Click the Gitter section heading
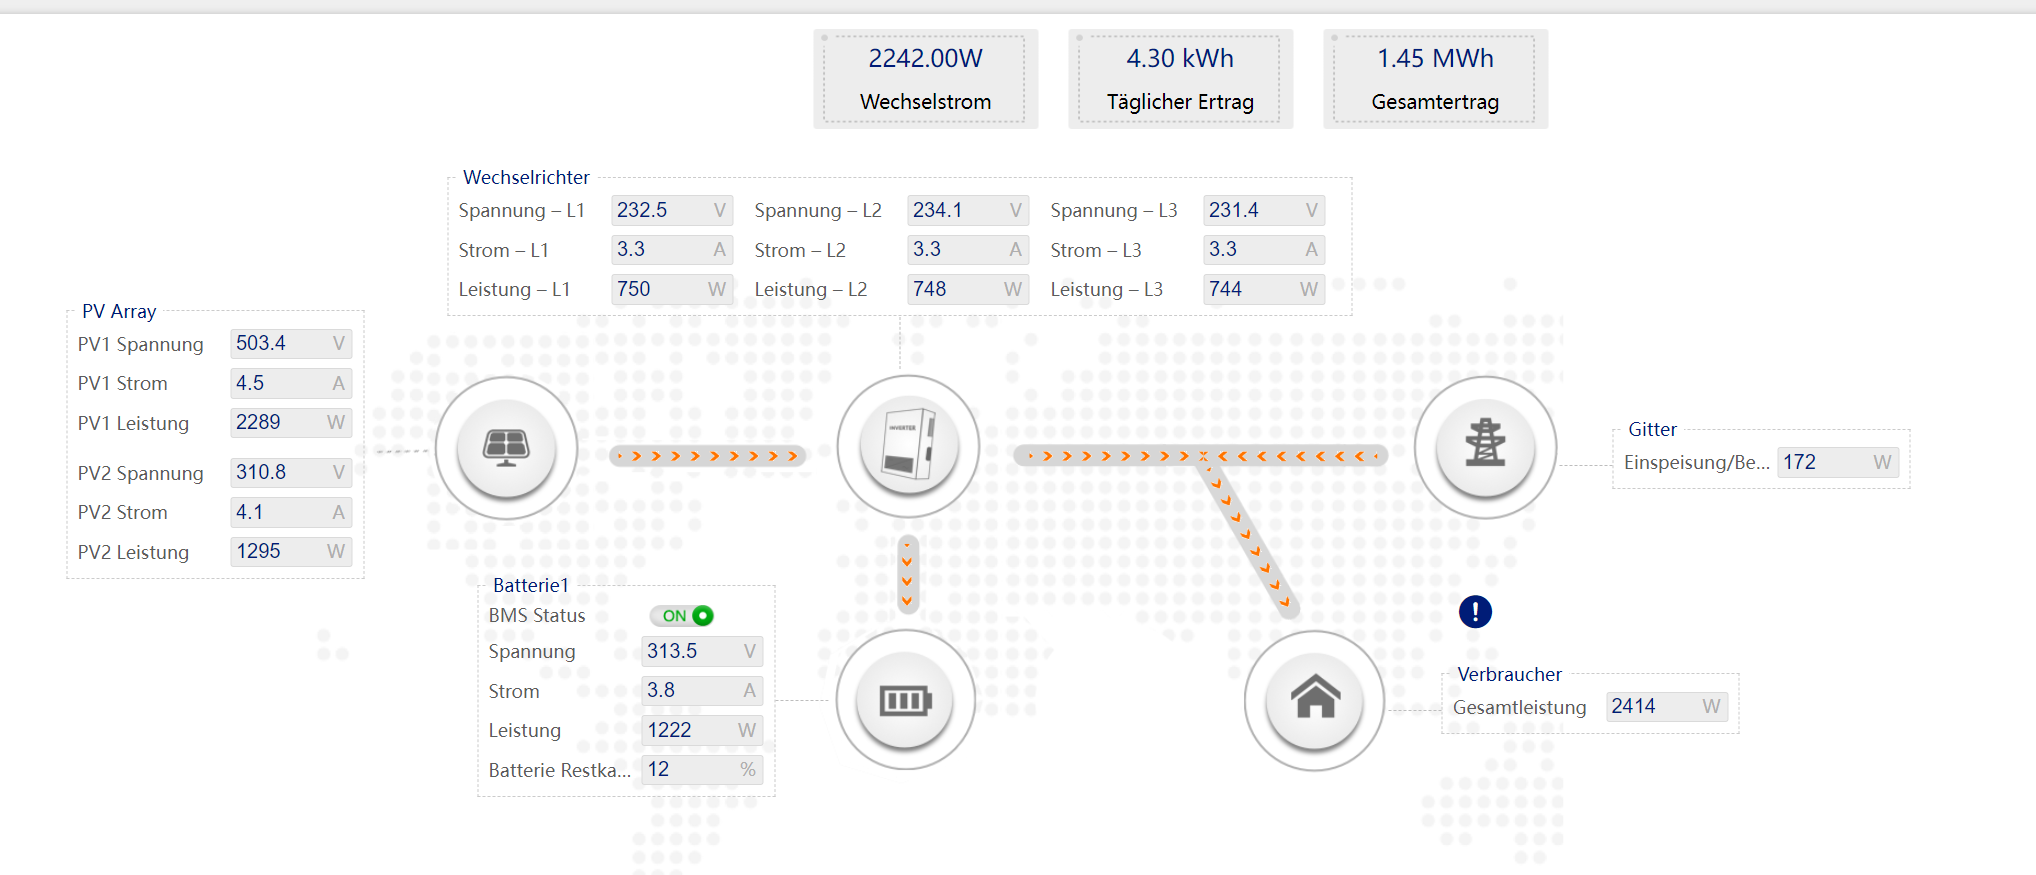The image size is (2036, 875). point(1652,429)
